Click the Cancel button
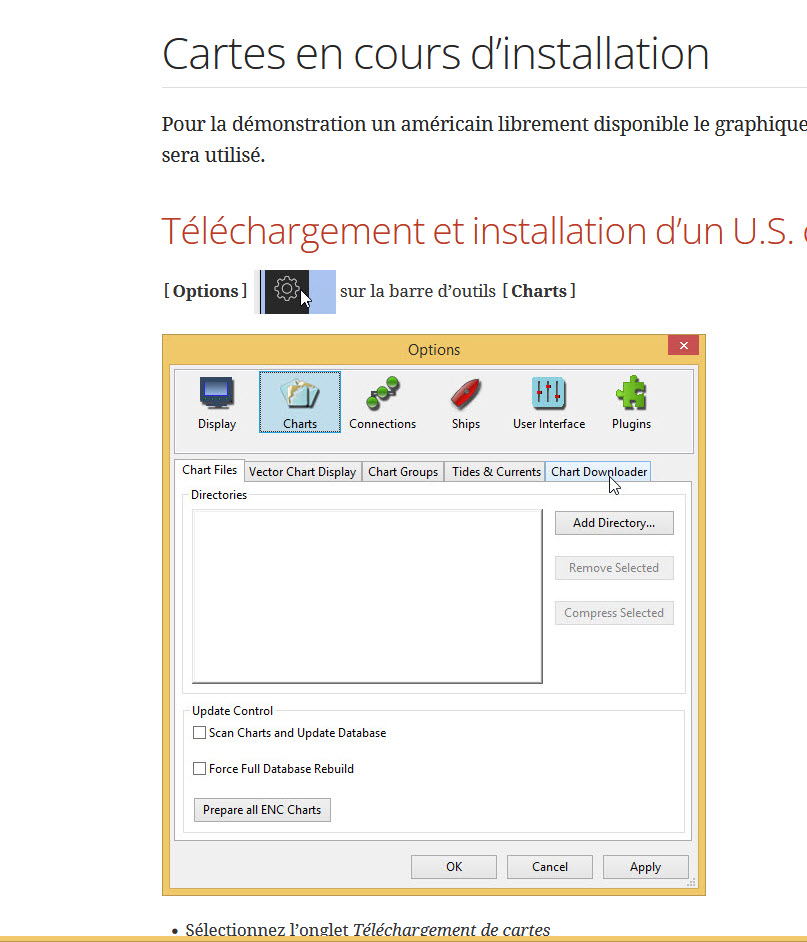Viewport: 807px width, 942px height. click(x=550, y=867)
